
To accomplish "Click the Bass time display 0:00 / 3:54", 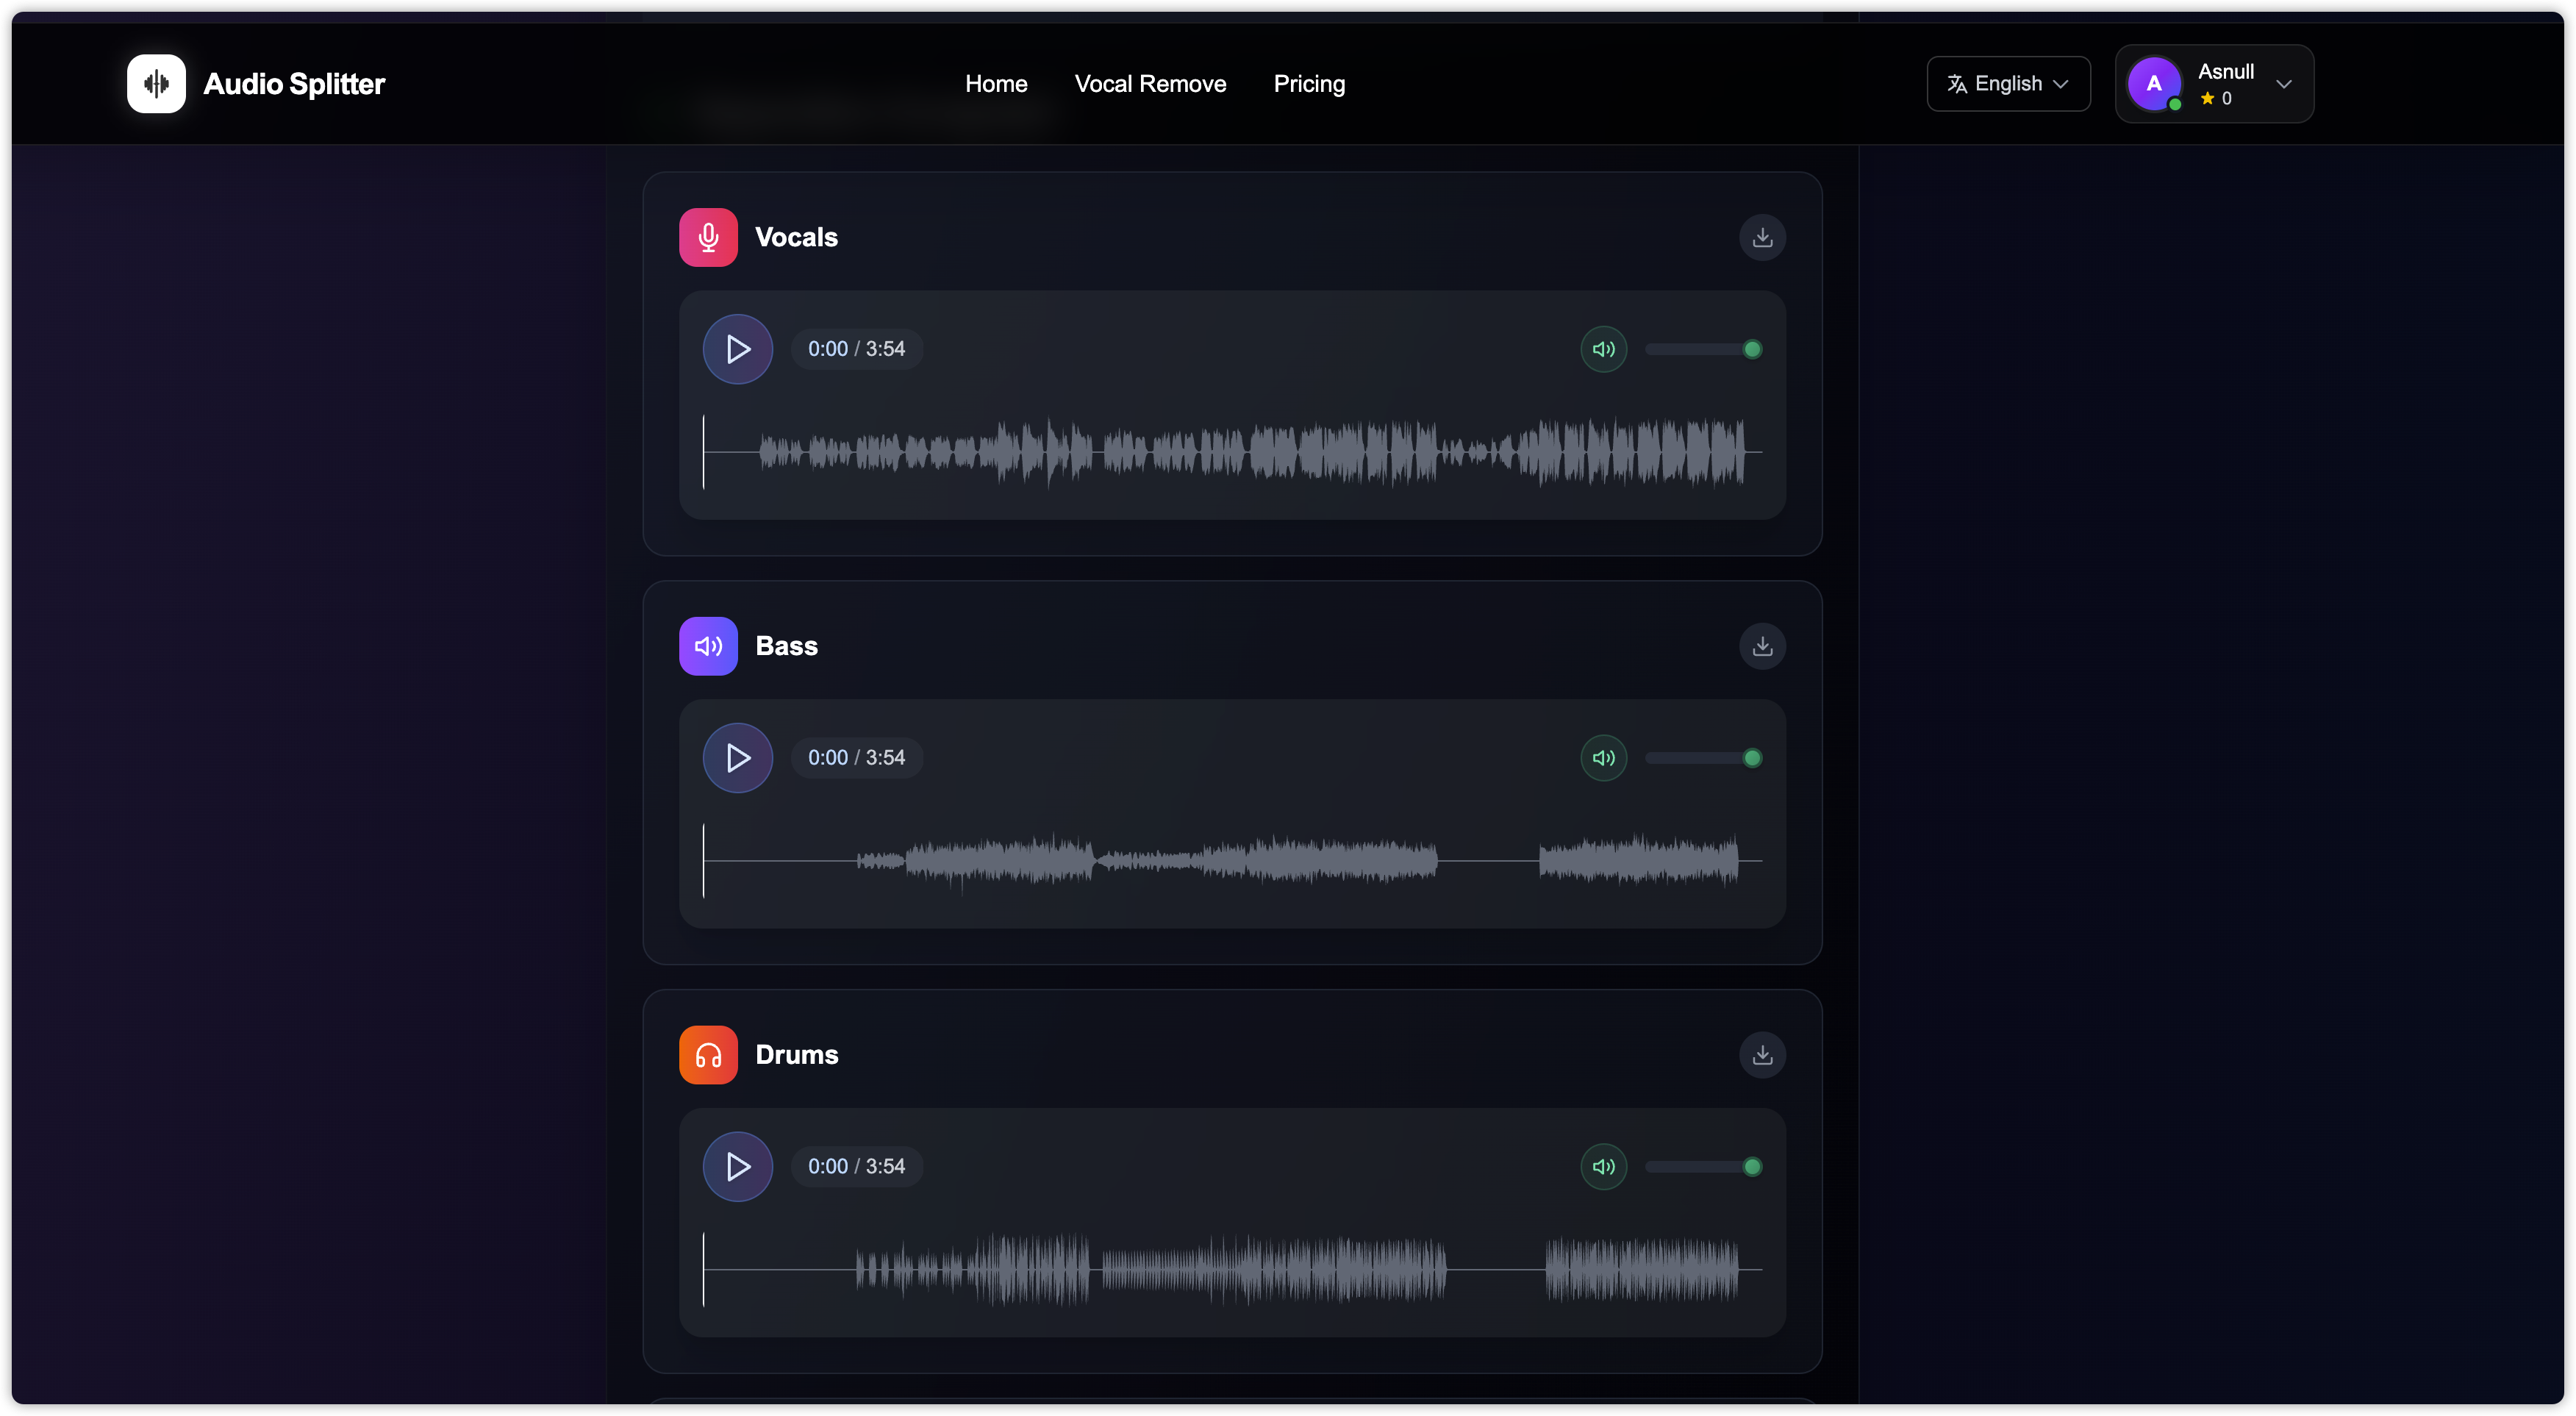I will click(856, 758).
